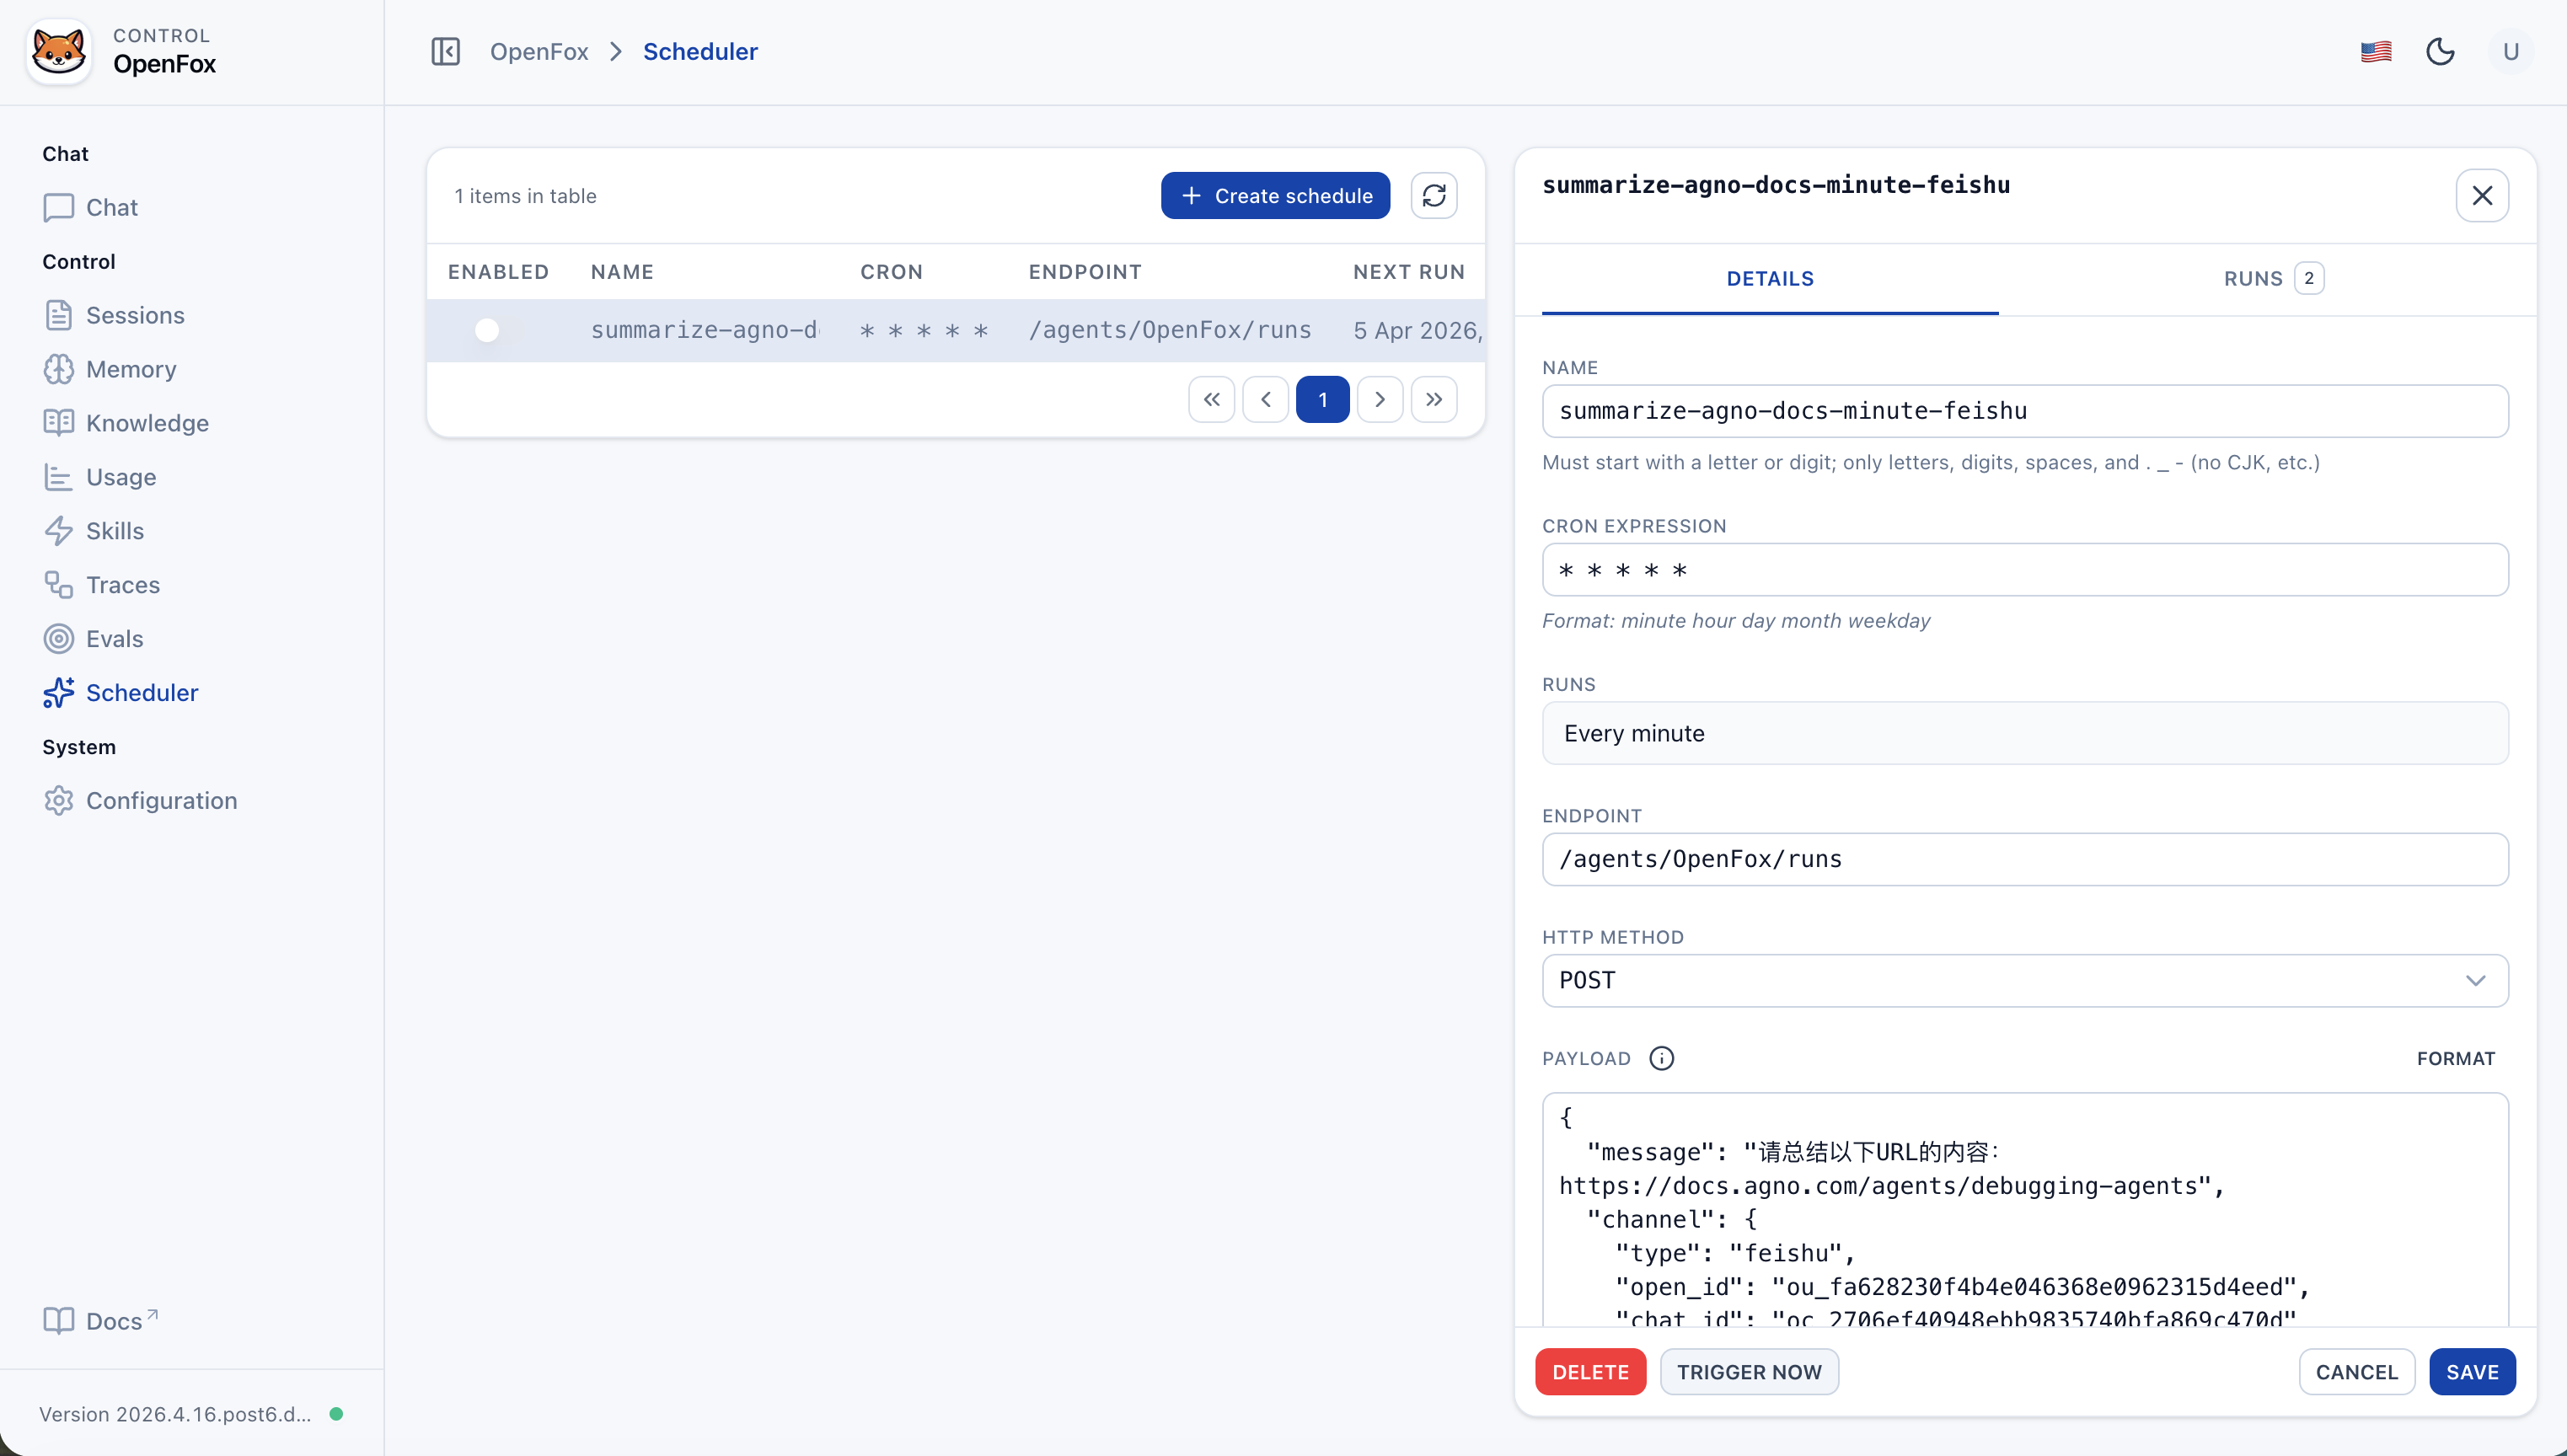Open the Evals section
This screenshot has width=2567, height=1456.
tap(113, 639)
